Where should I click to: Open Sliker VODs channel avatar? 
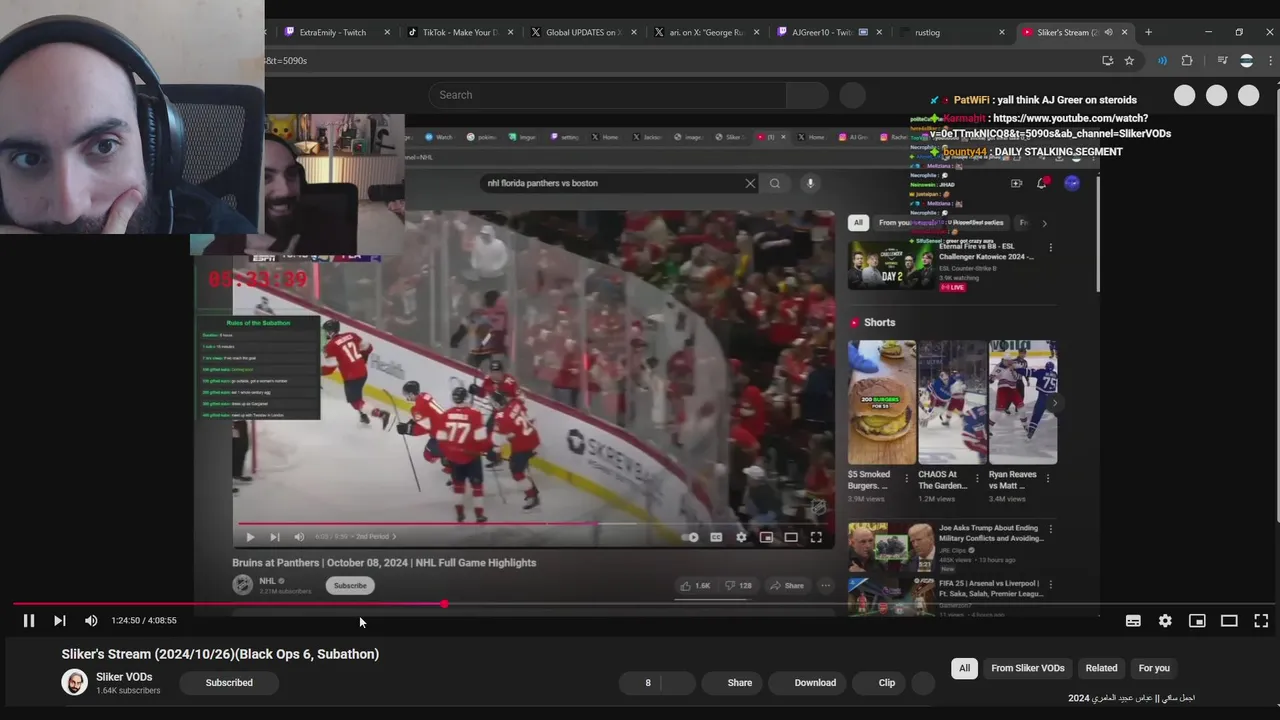pyautogui.click(x=75, y=682)
